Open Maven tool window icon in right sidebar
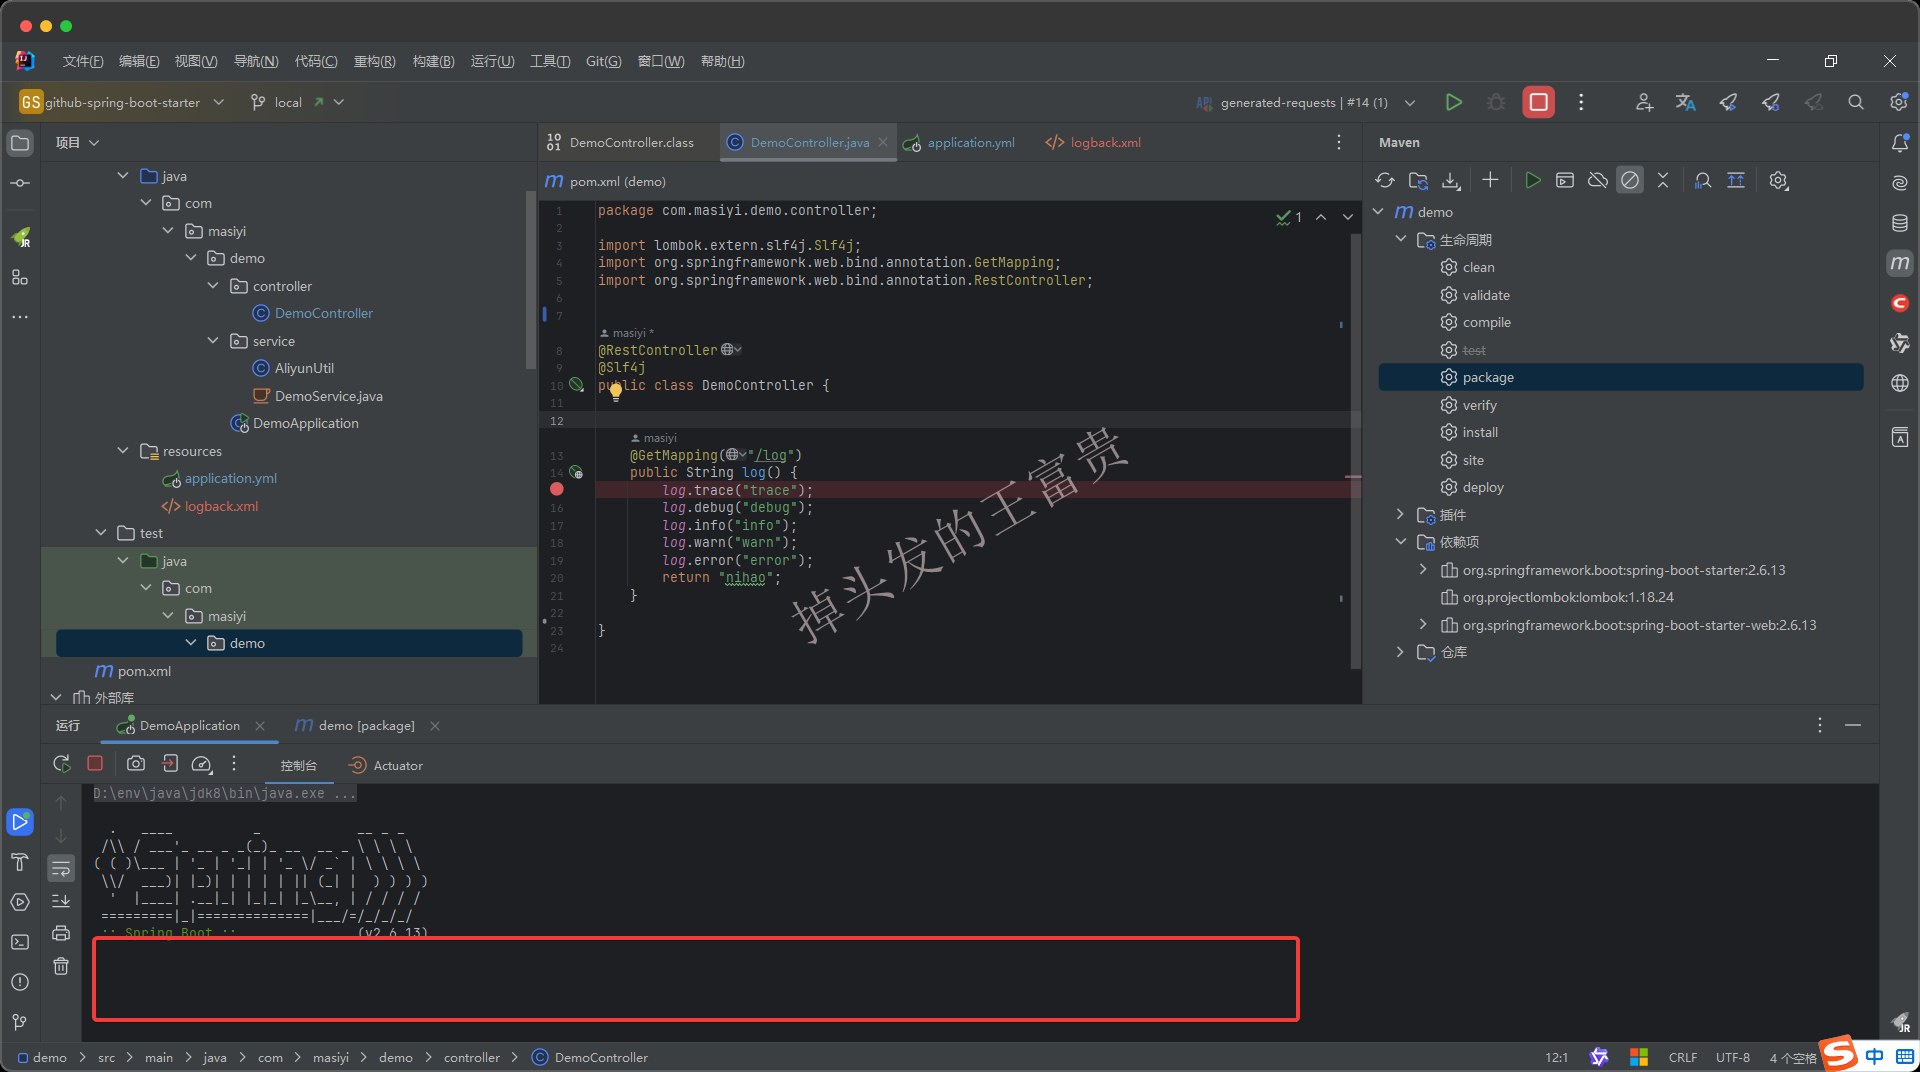The image size is (1920, 1072). (1900, 263)
